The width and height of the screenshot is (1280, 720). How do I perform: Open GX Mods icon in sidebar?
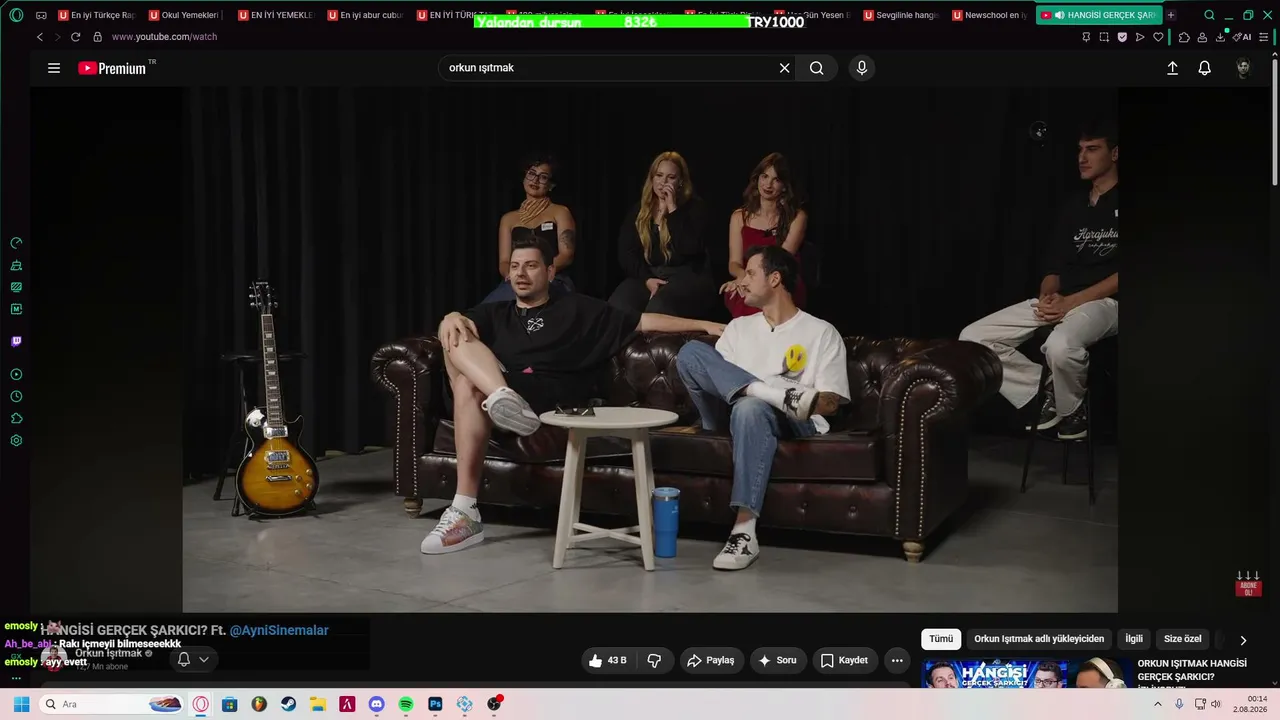click(16, 309)
